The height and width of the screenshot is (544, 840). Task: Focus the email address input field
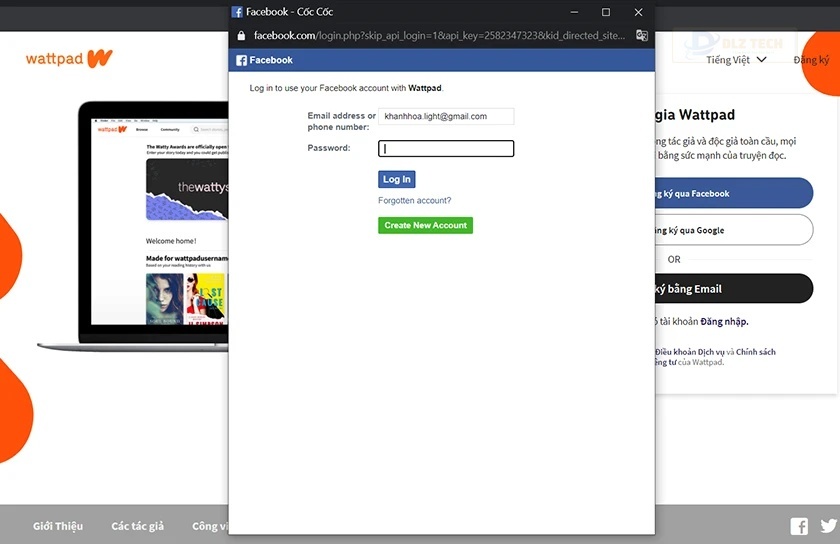point(446,116)
